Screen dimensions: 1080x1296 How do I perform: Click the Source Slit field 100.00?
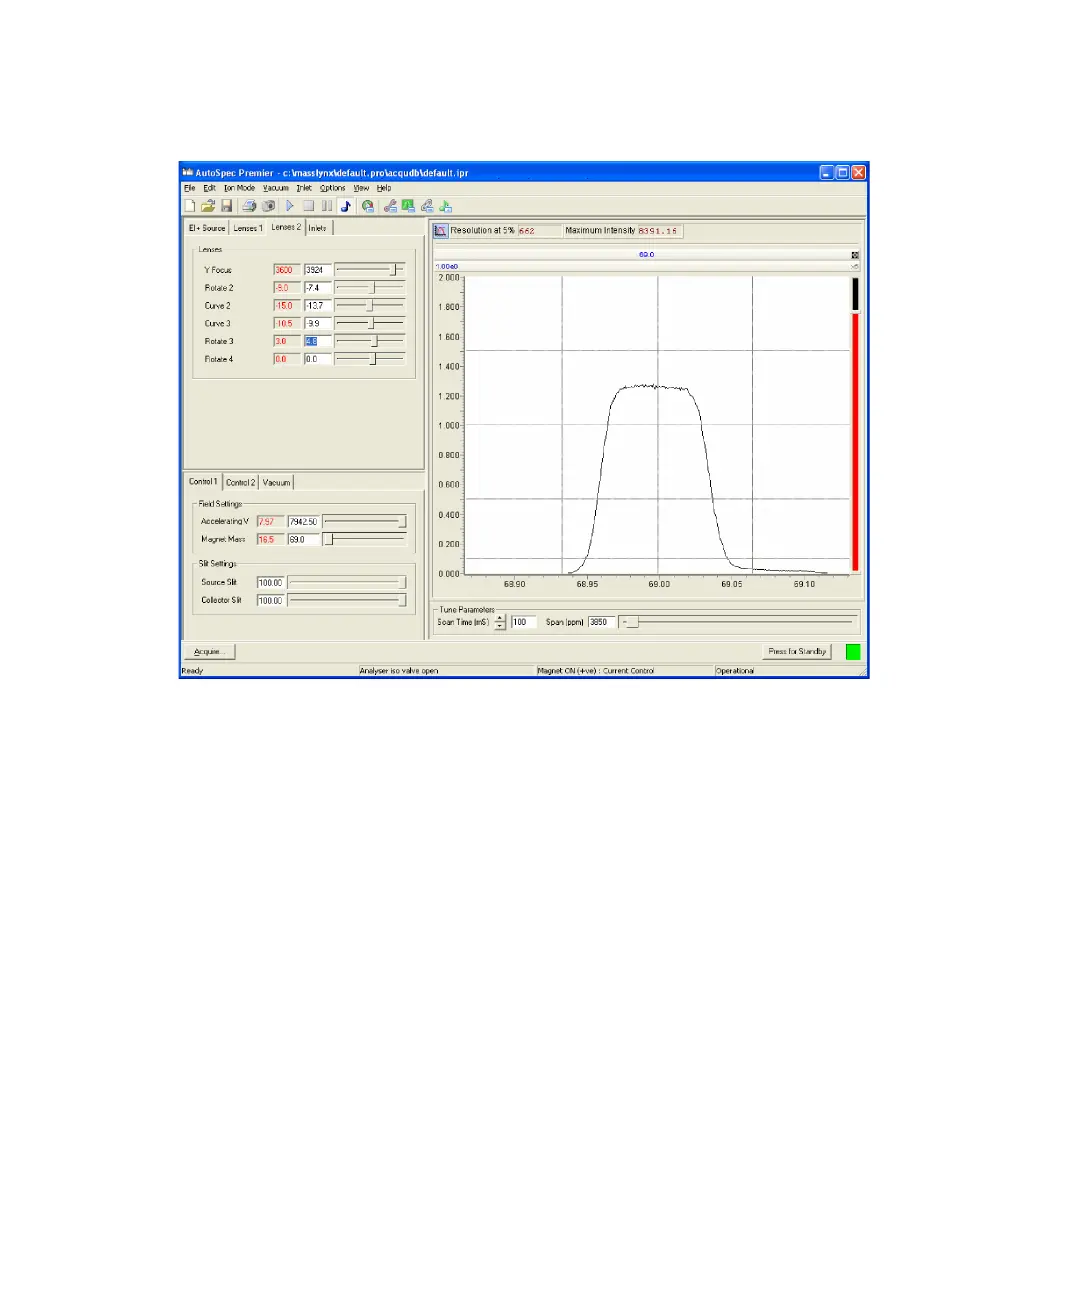[x=270, y=582]
